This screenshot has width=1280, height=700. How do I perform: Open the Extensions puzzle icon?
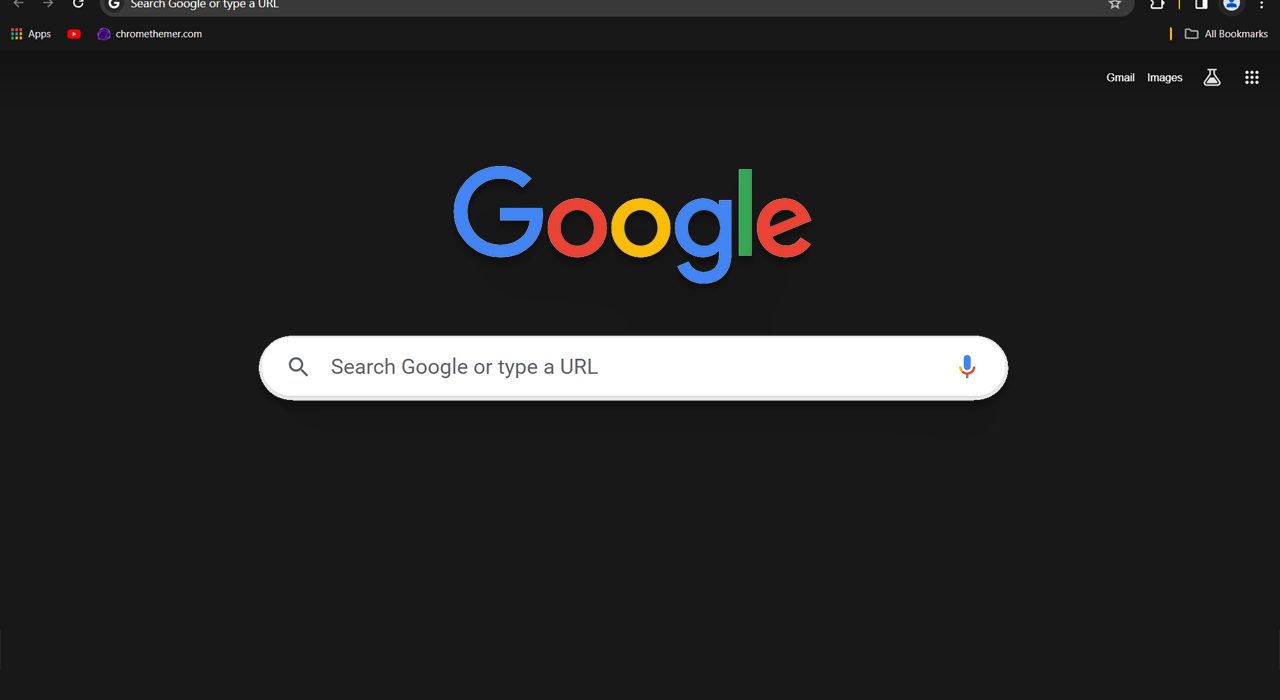click(x=1157, y=4)
